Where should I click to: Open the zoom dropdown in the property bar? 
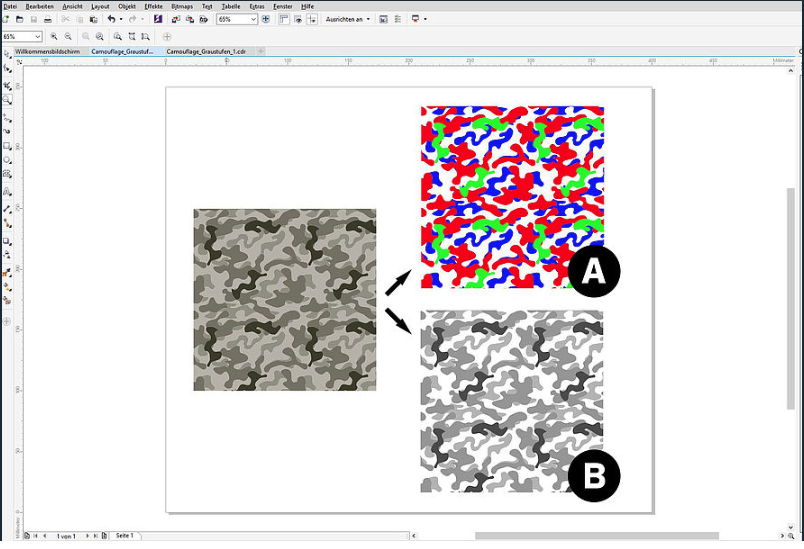[38, 37]
